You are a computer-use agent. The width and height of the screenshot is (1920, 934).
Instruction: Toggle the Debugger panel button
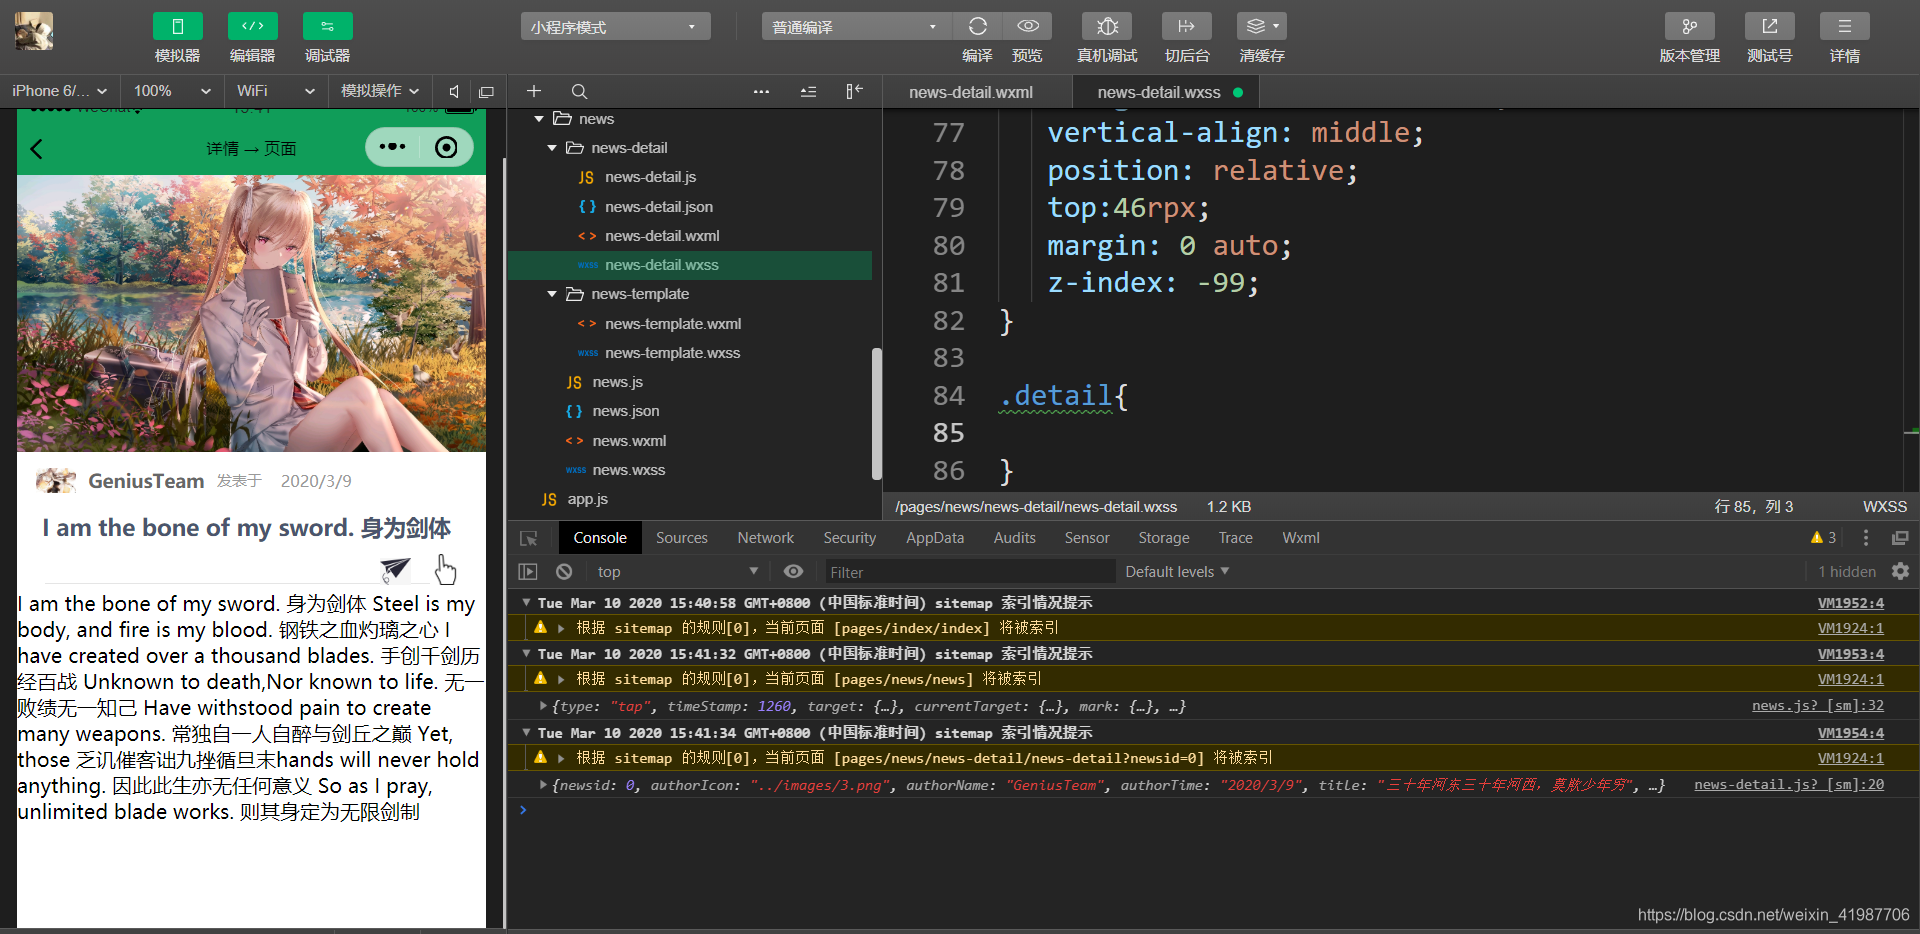point(327,26)
